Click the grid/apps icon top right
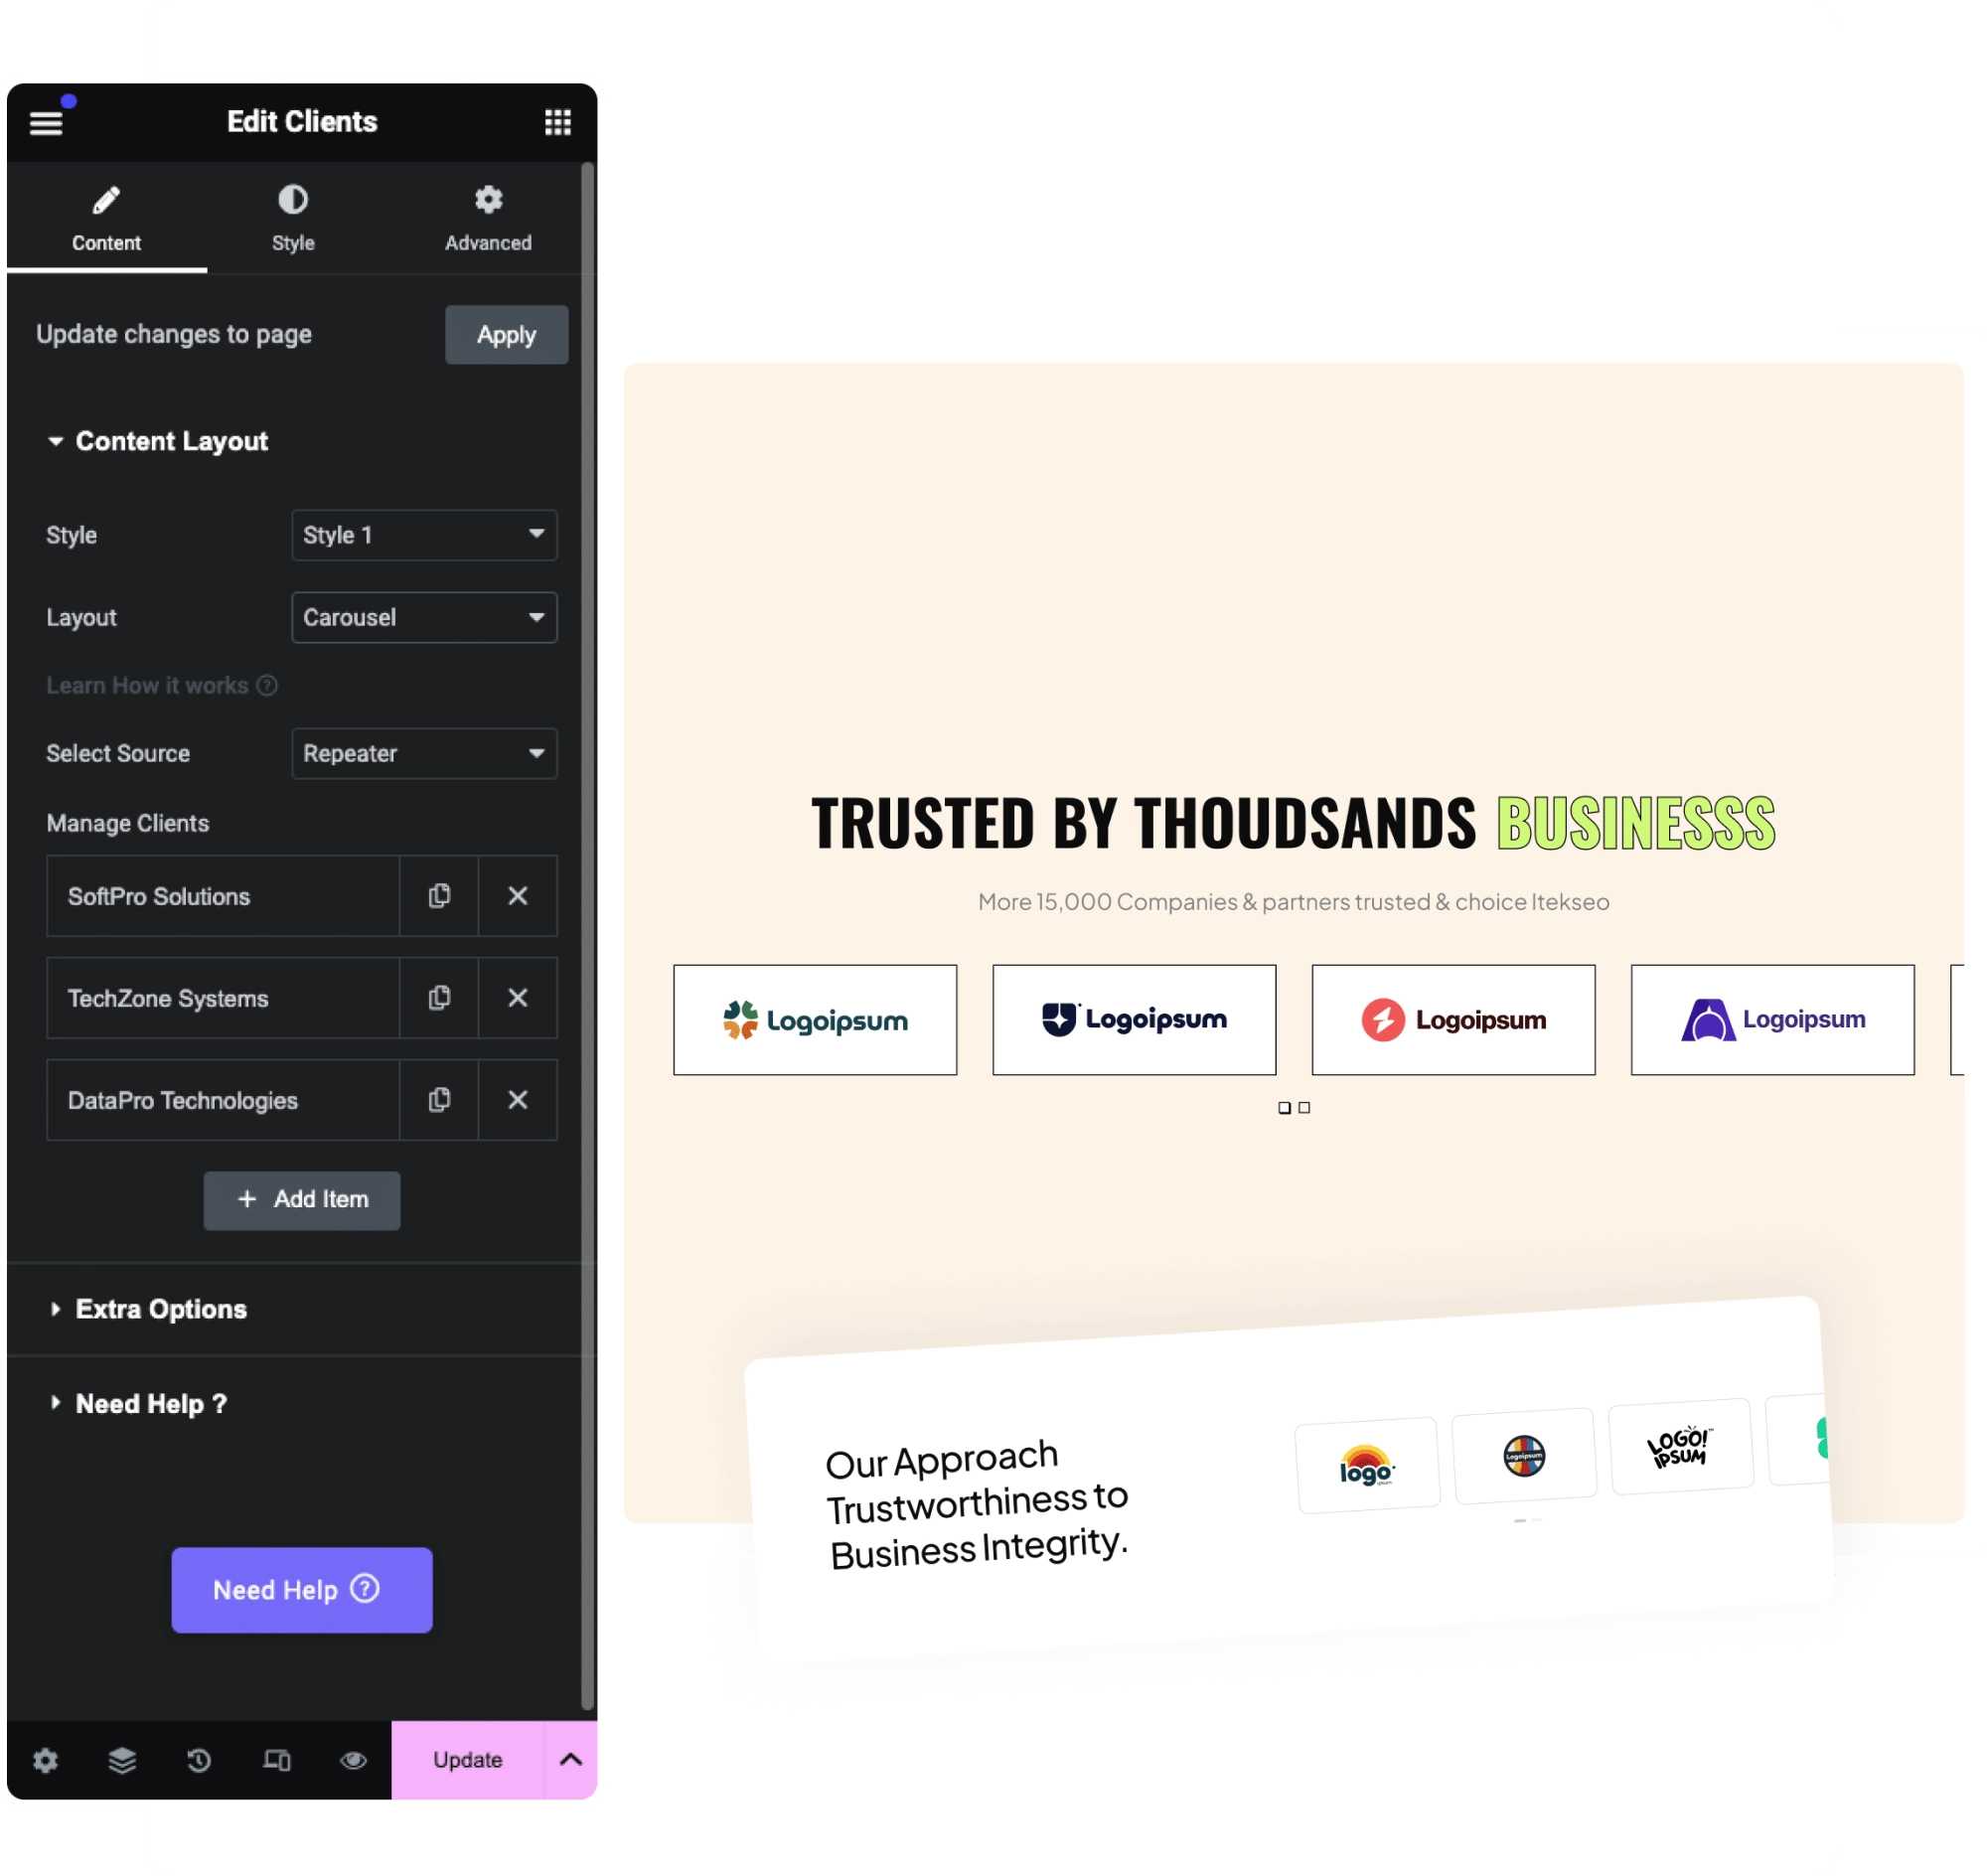This screenshot has height=1876, width=1987. click(x=555, y=120)
